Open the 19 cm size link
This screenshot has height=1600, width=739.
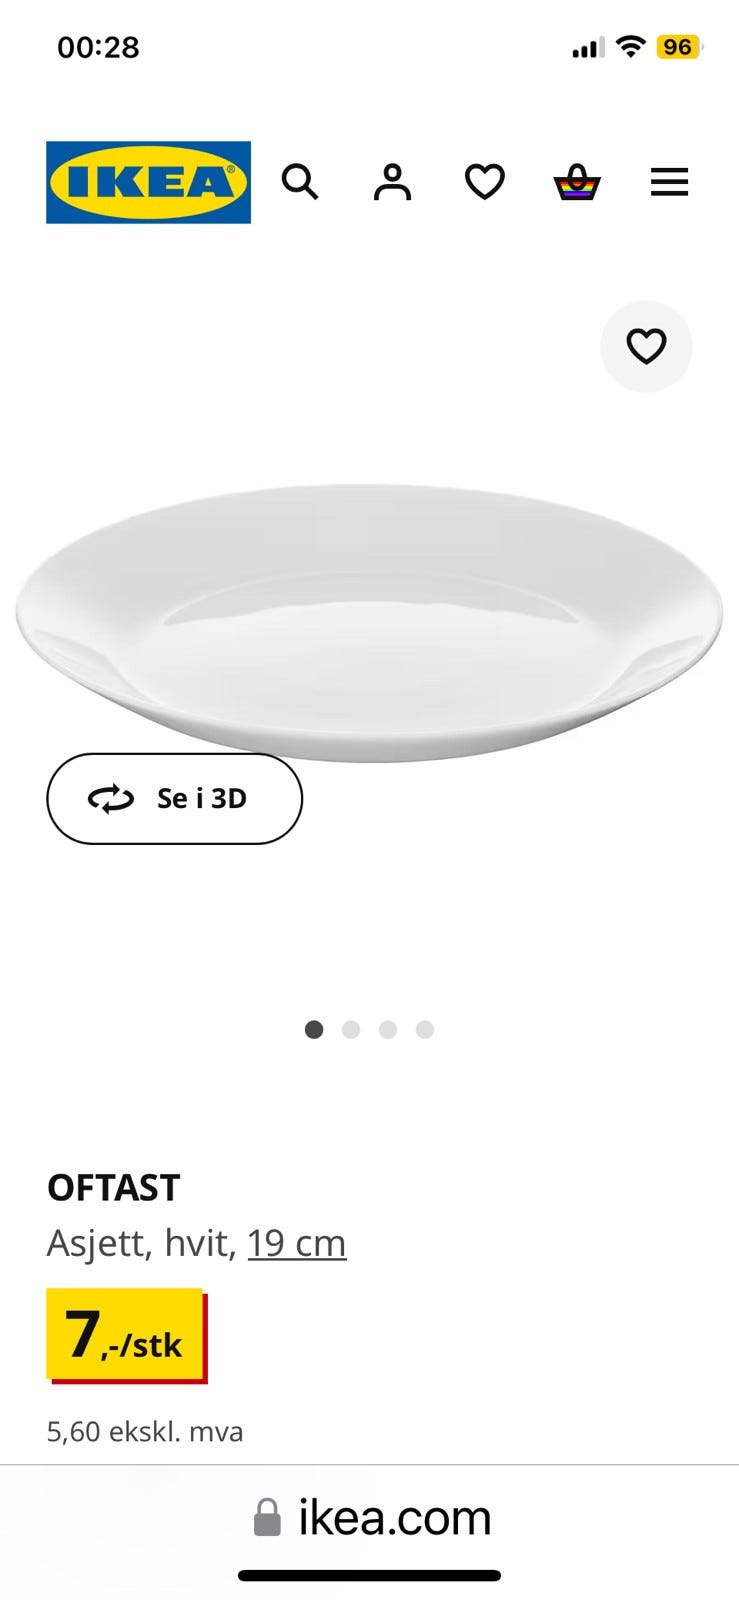(297, 1243)
